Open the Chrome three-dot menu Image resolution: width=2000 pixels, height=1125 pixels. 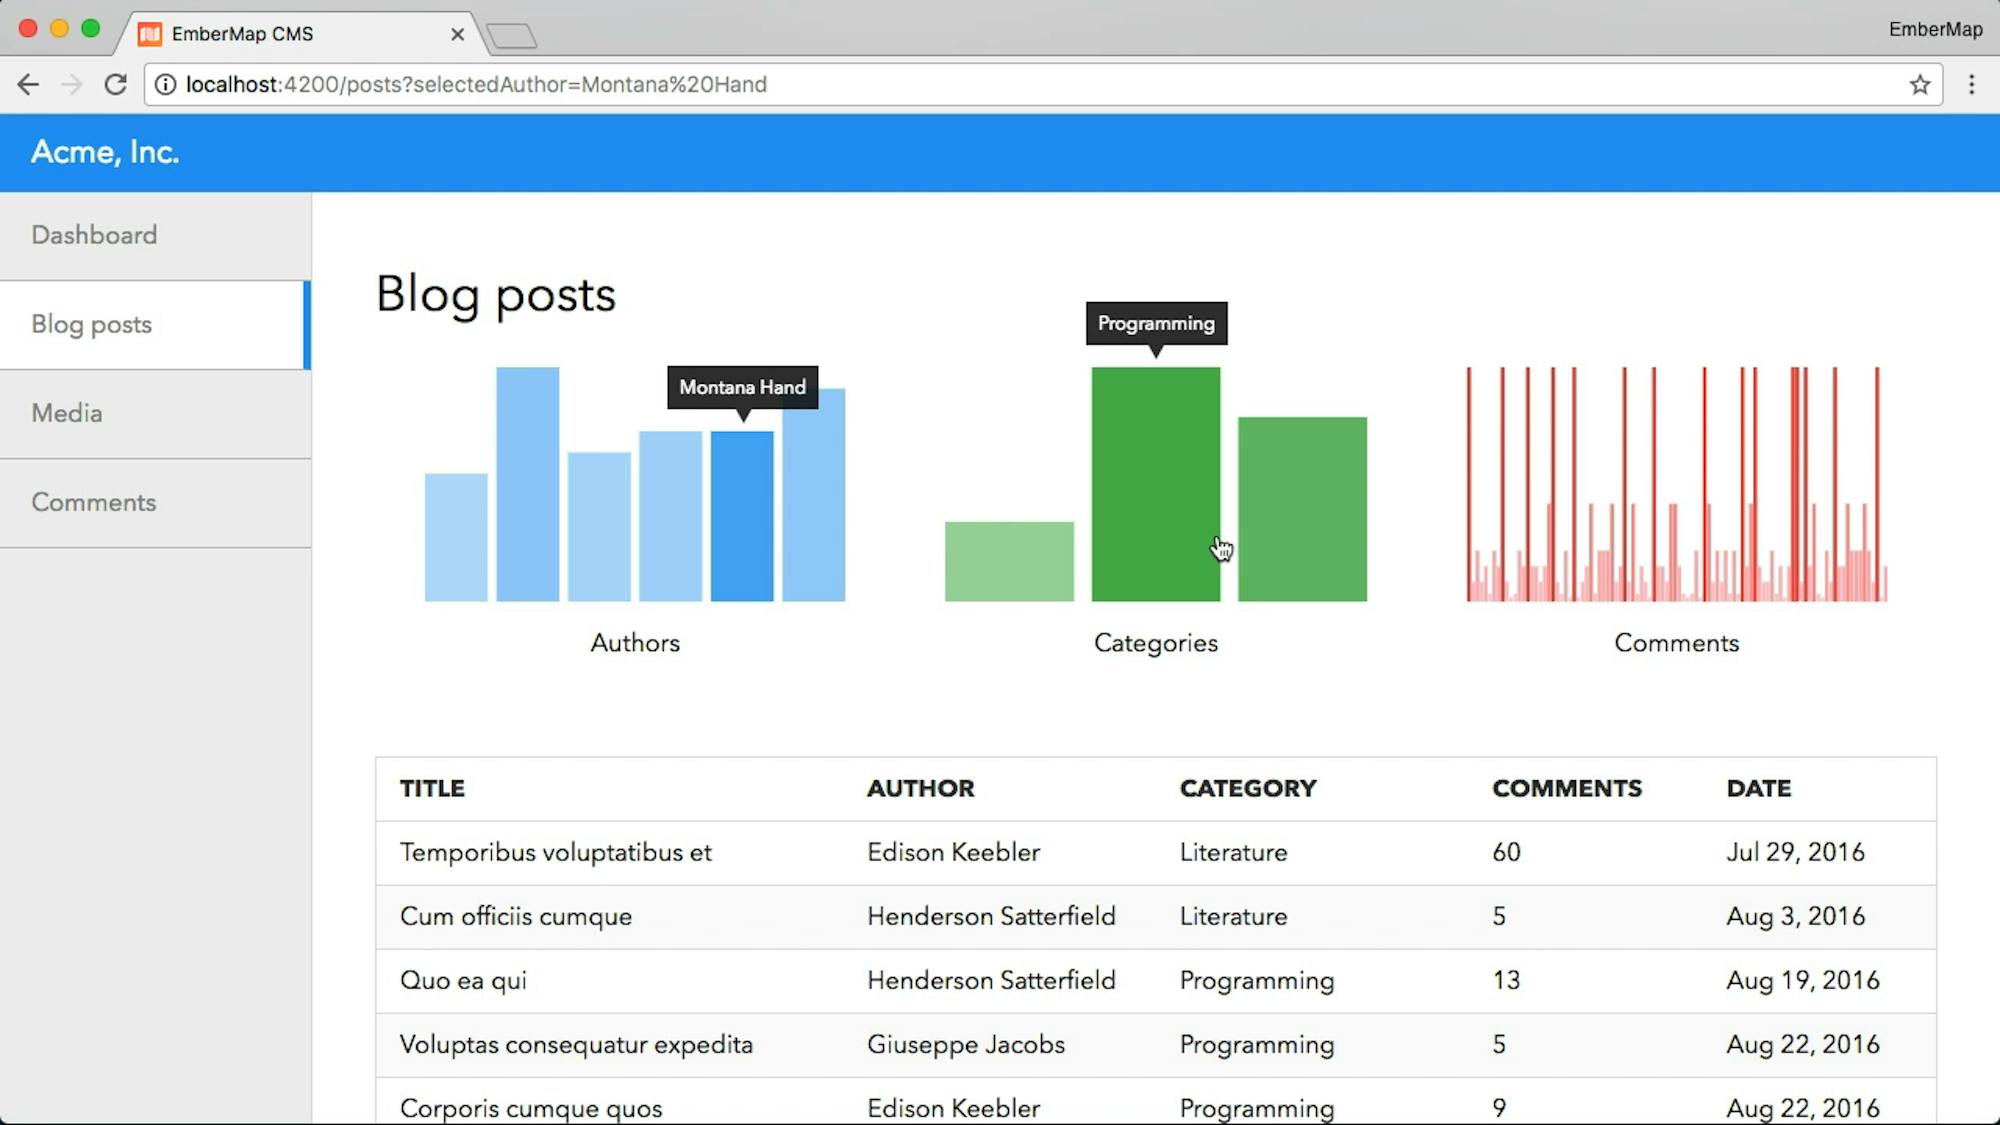click(x=1971, y=84)
